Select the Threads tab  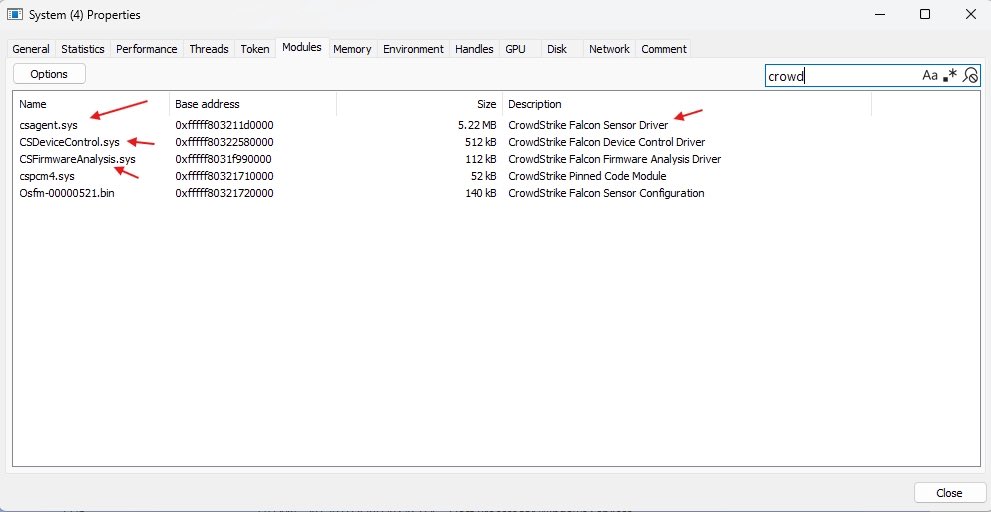[x=209, y=49]
